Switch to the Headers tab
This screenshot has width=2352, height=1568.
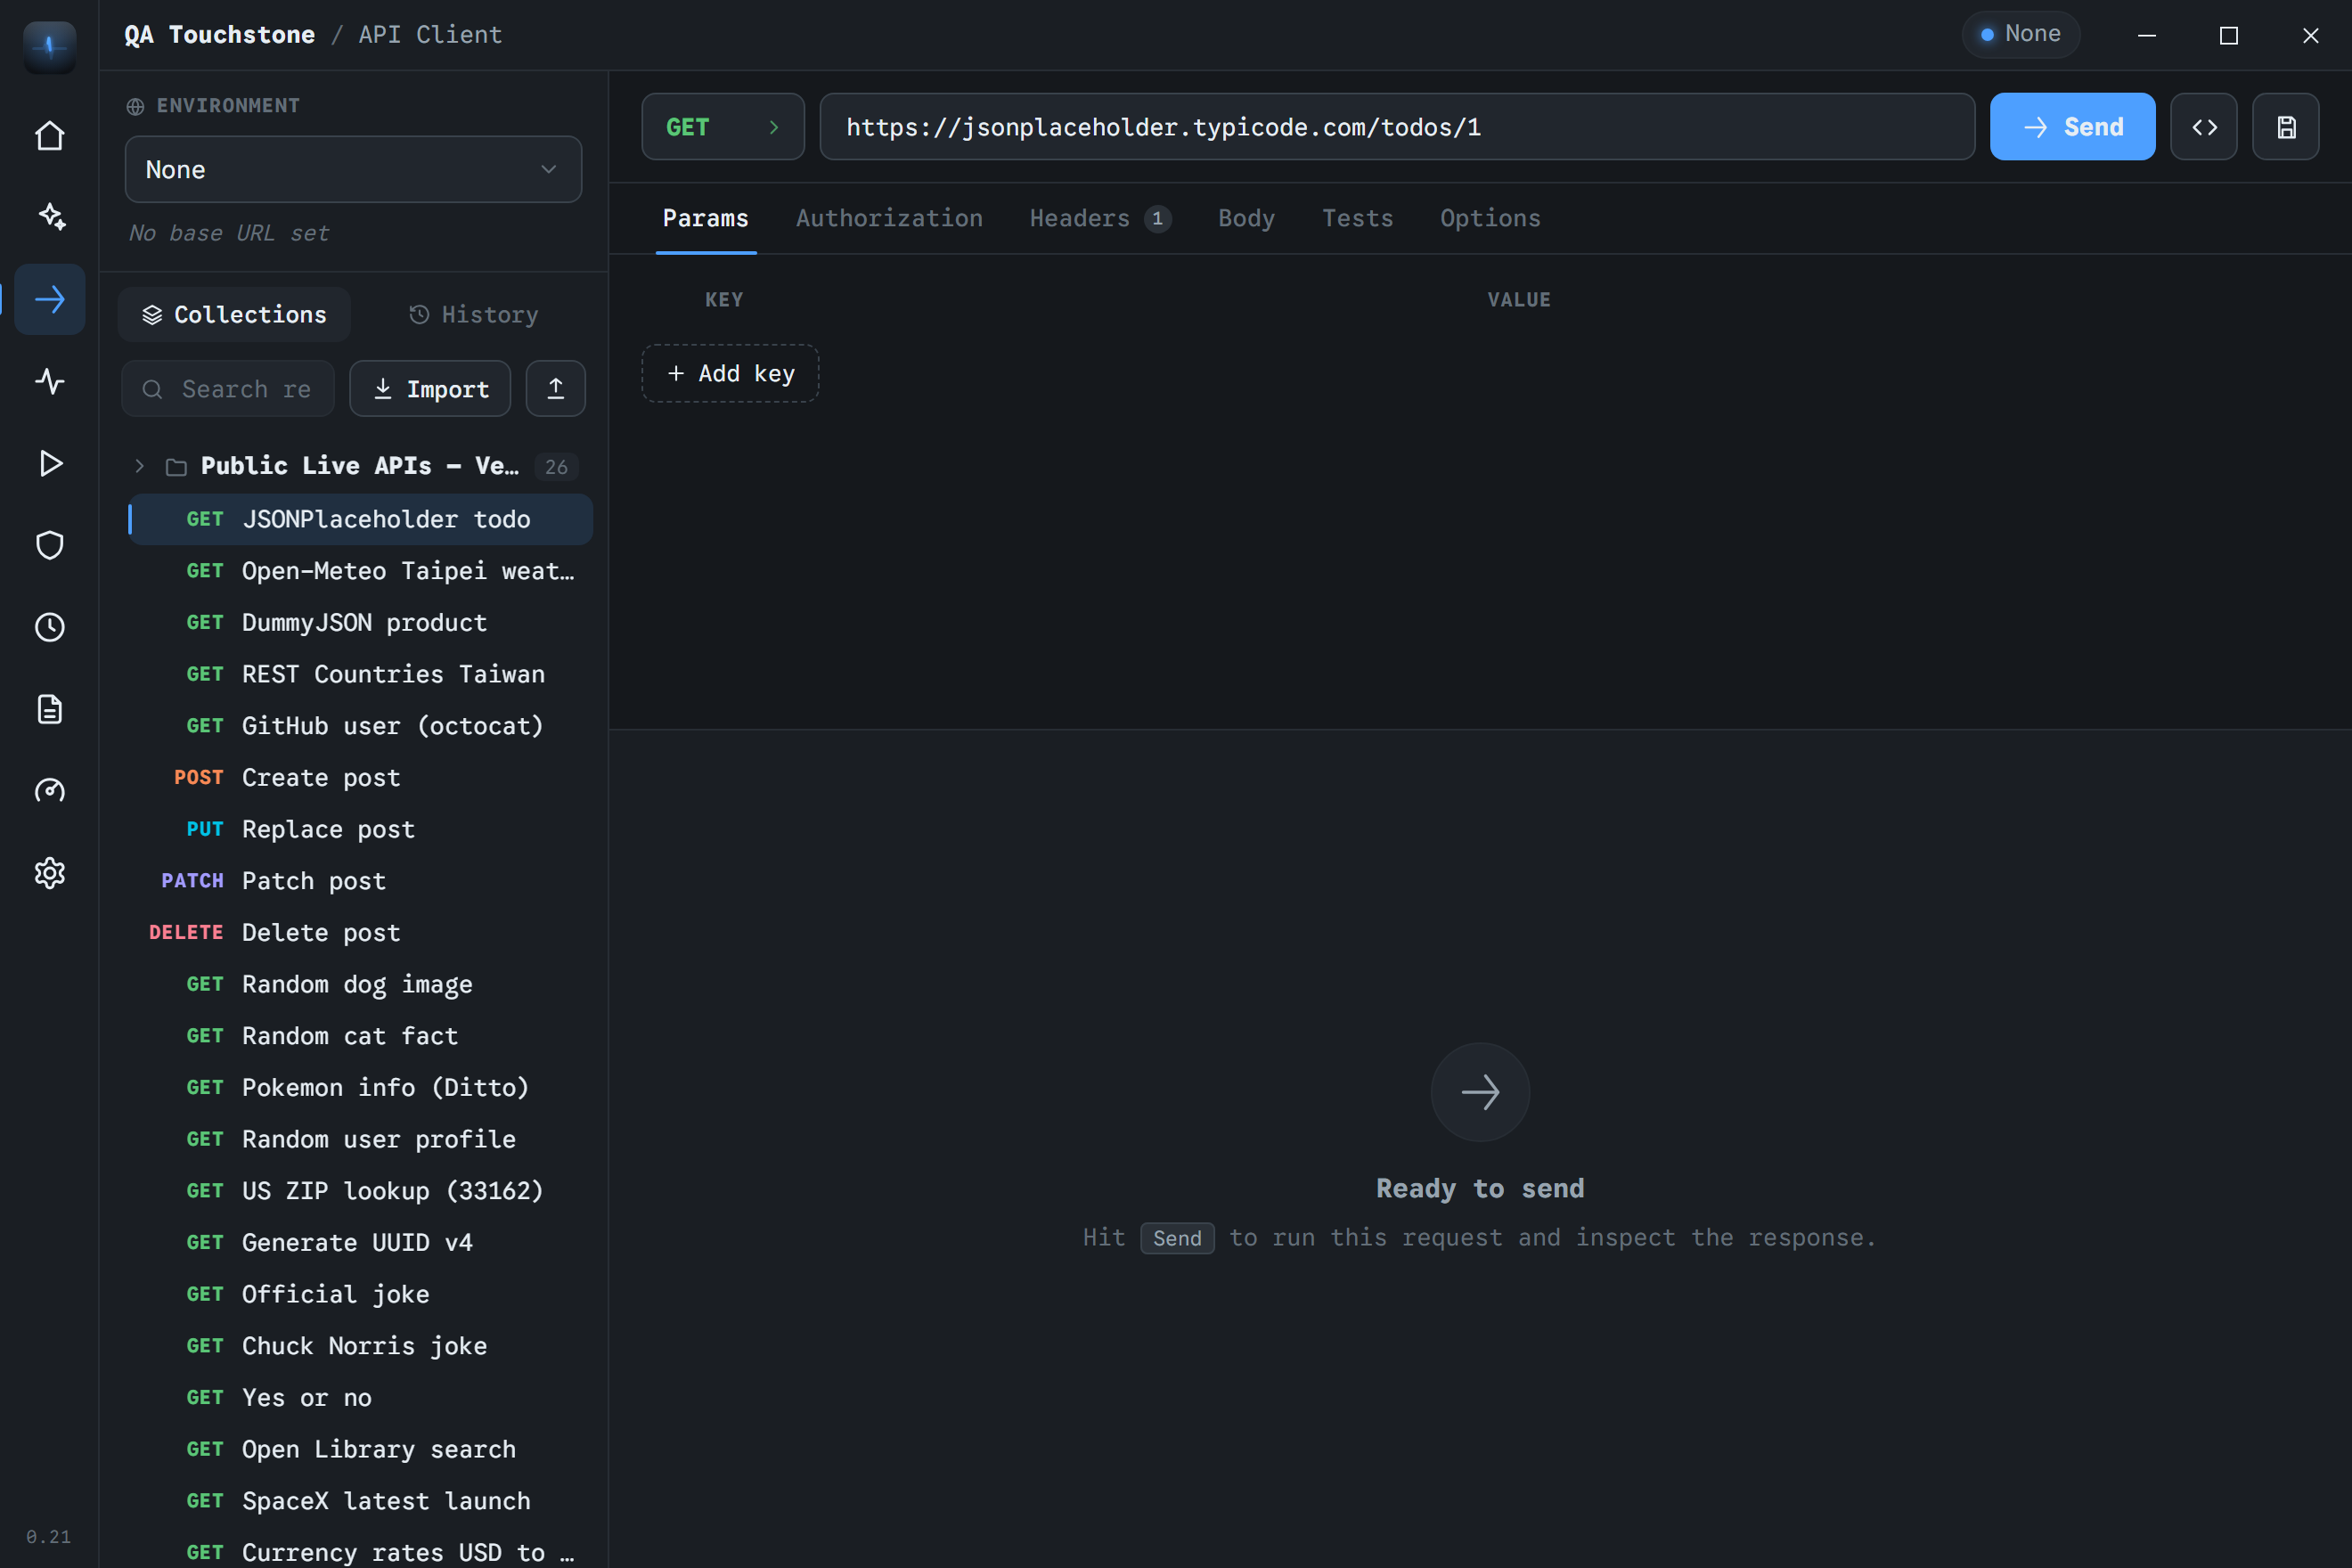(1100, 218)
